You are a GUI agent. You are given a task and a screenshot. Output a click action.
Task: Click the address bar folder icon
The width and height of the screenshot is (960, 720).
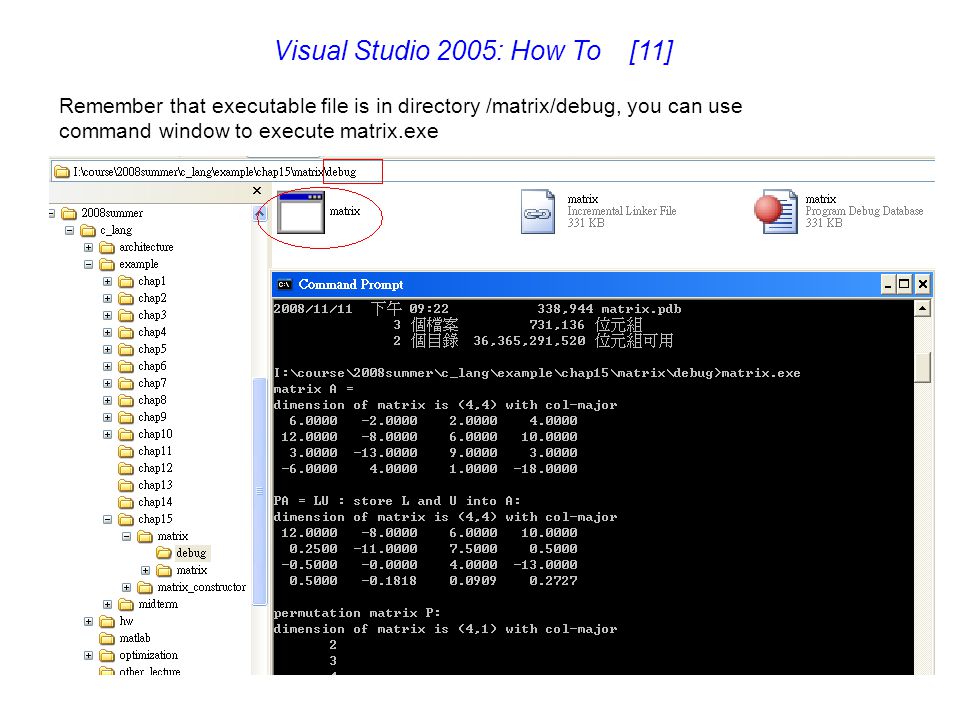pyautogui.click(x=62, y=171)
